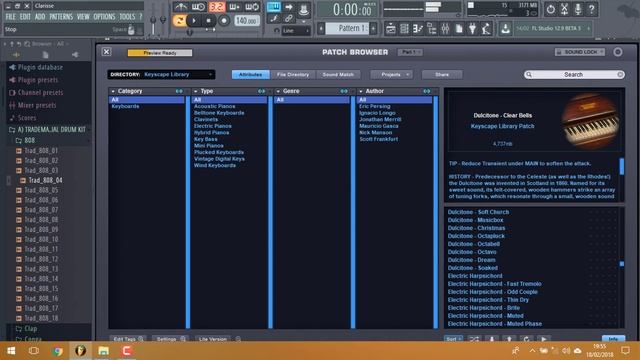This screenshot has width=640, height=360.
Task: Click the scissors audio editor icon
Action: [564, 9]
